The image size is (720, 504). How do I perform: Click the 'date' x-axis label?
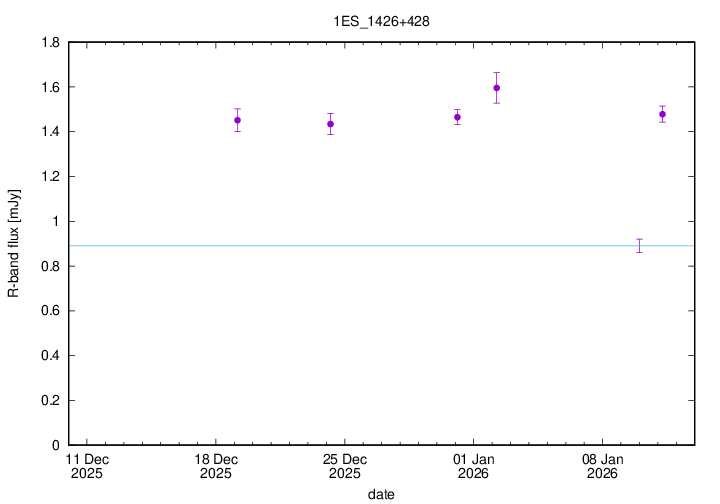click(x=380, y=494)
